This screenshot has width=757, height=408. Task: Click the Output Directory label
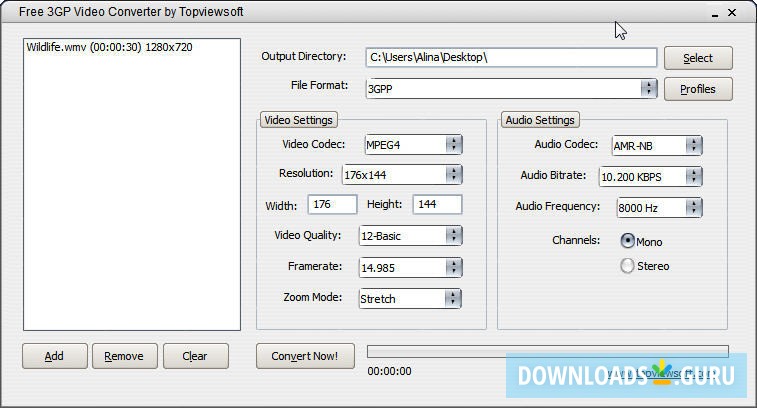(x=304, y=56)
